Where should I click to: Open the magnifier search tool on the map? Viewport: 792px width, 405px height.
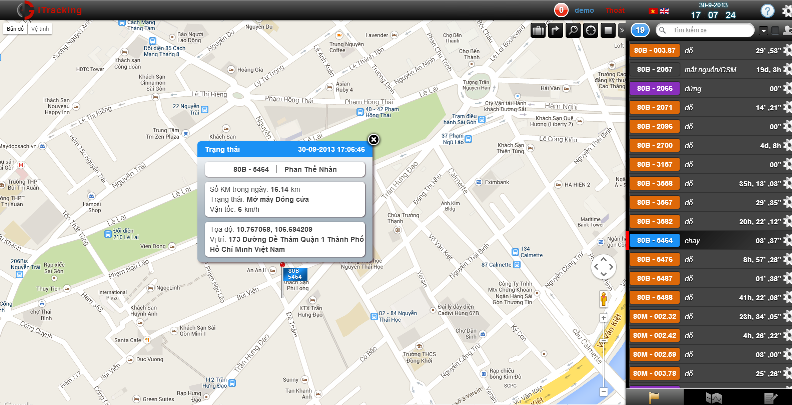(x=573, y=30)
